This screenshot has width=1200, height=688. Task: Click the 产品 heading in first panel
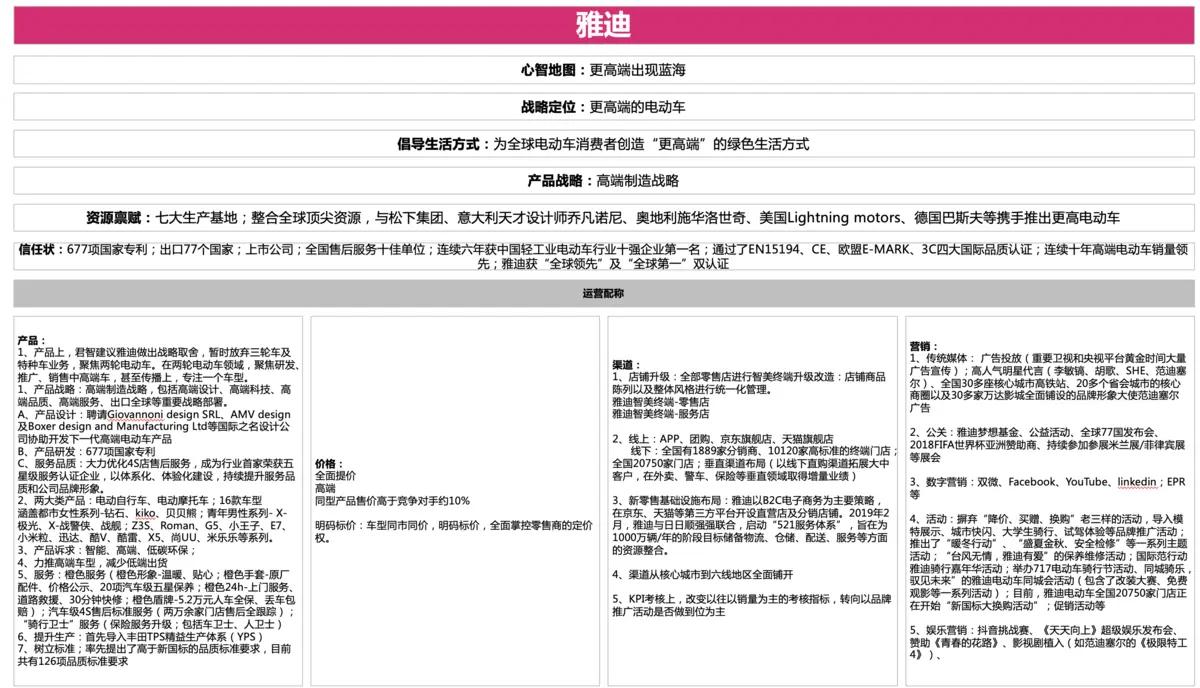[x=32, y=341]
